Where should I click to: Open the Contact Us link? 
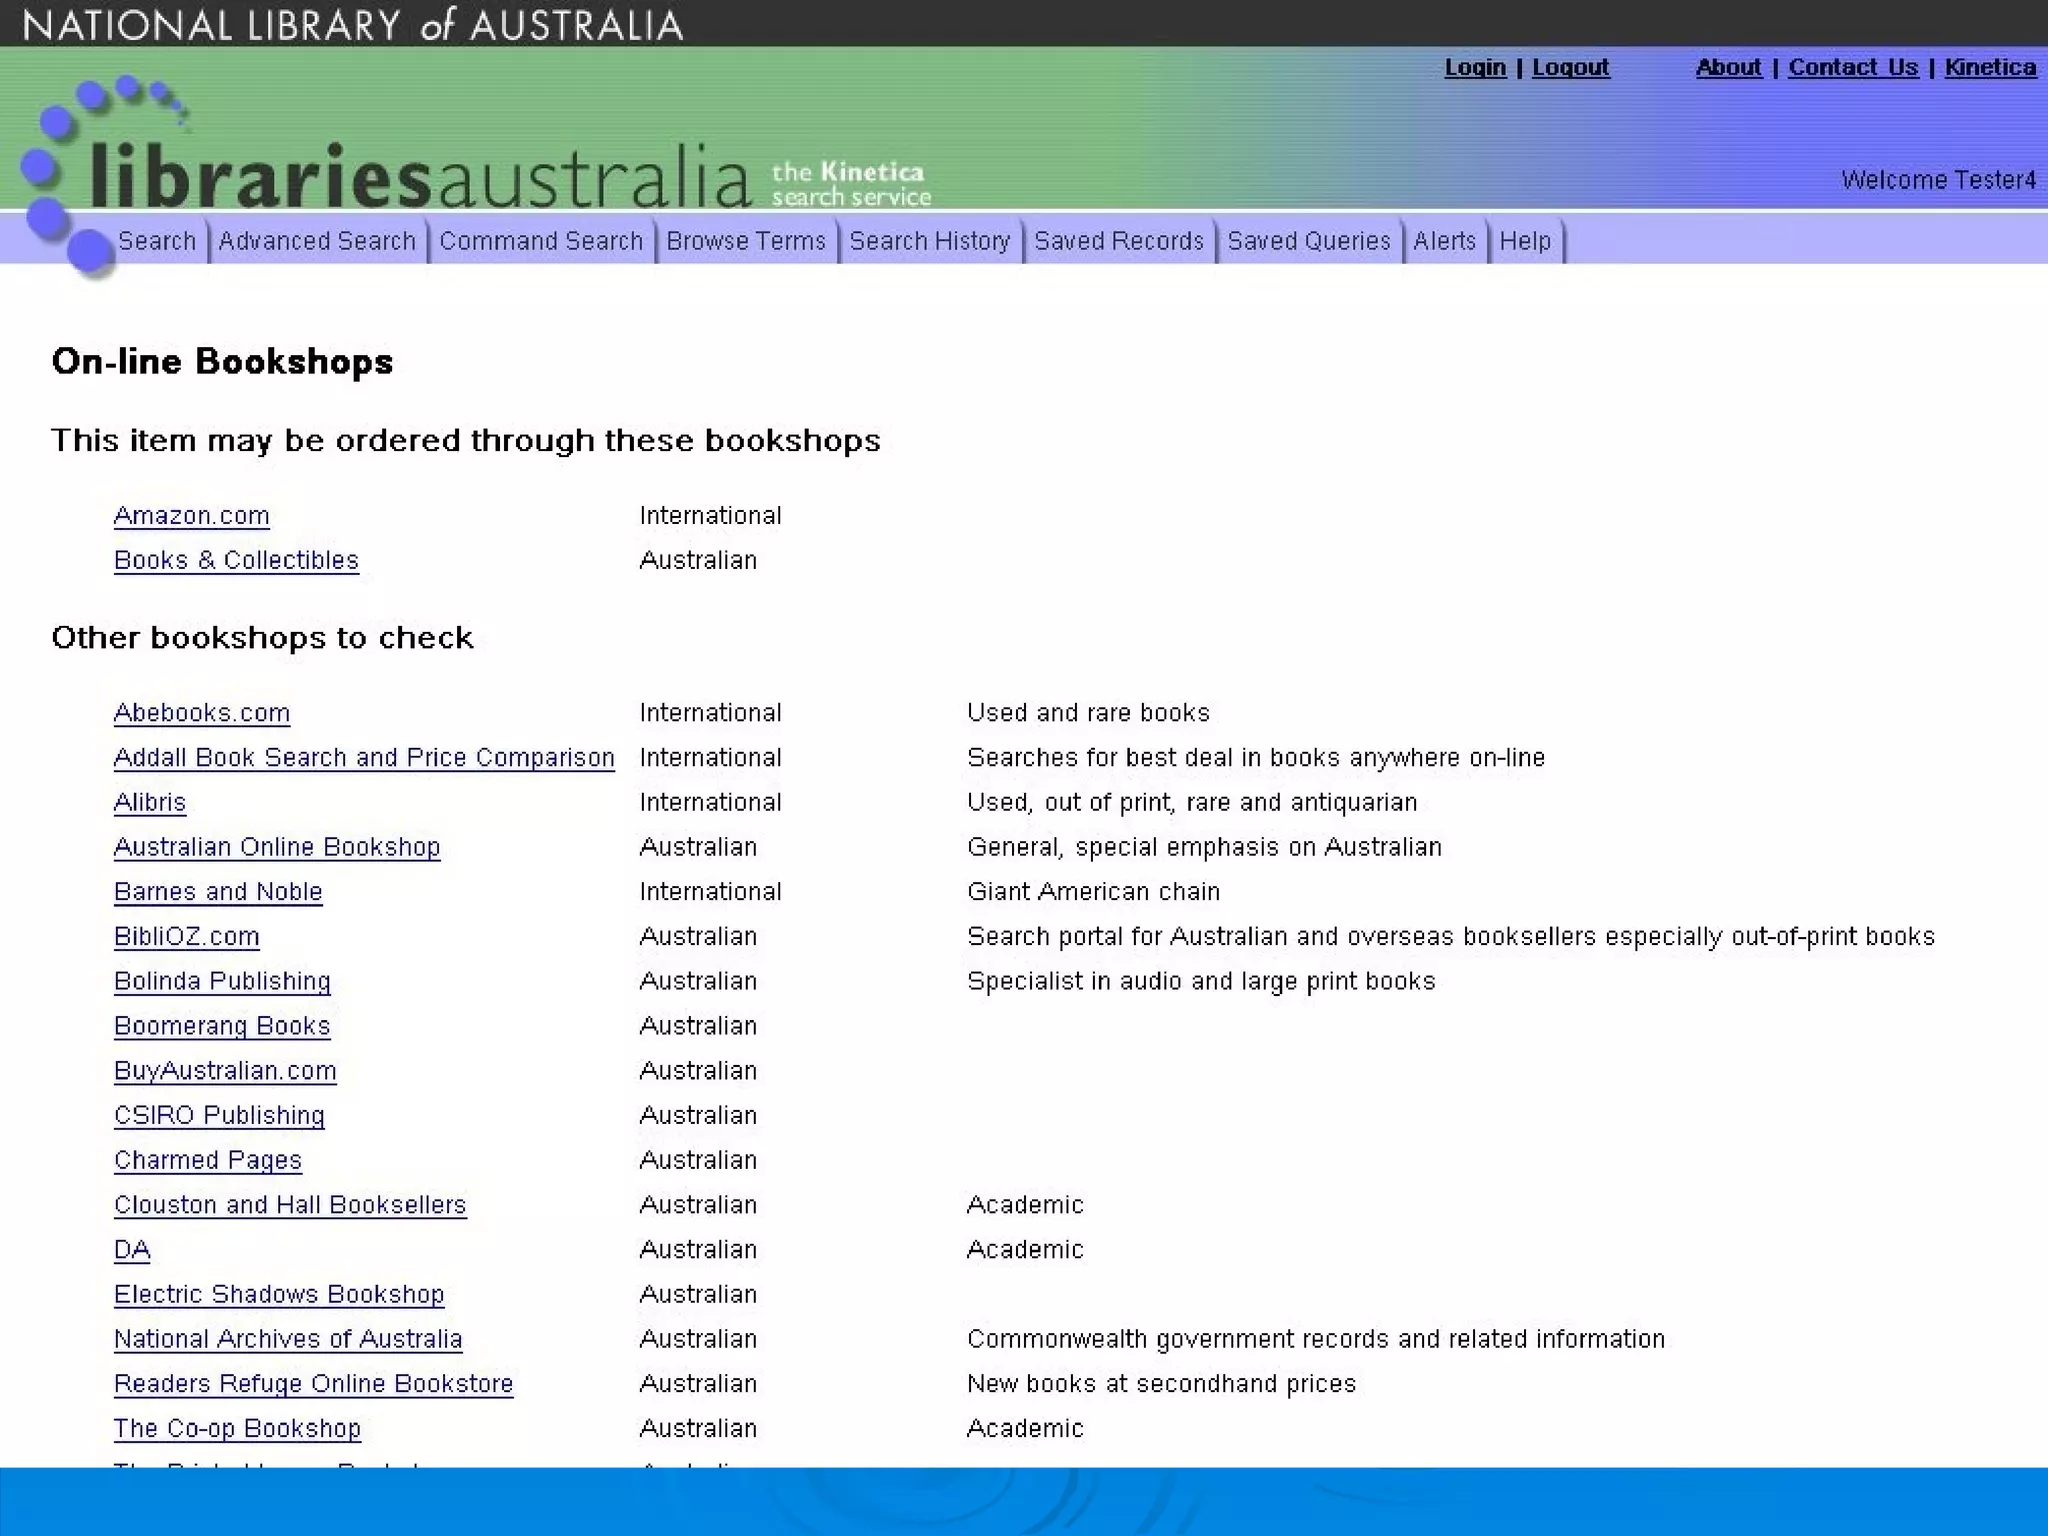[x=1853, y=67]
